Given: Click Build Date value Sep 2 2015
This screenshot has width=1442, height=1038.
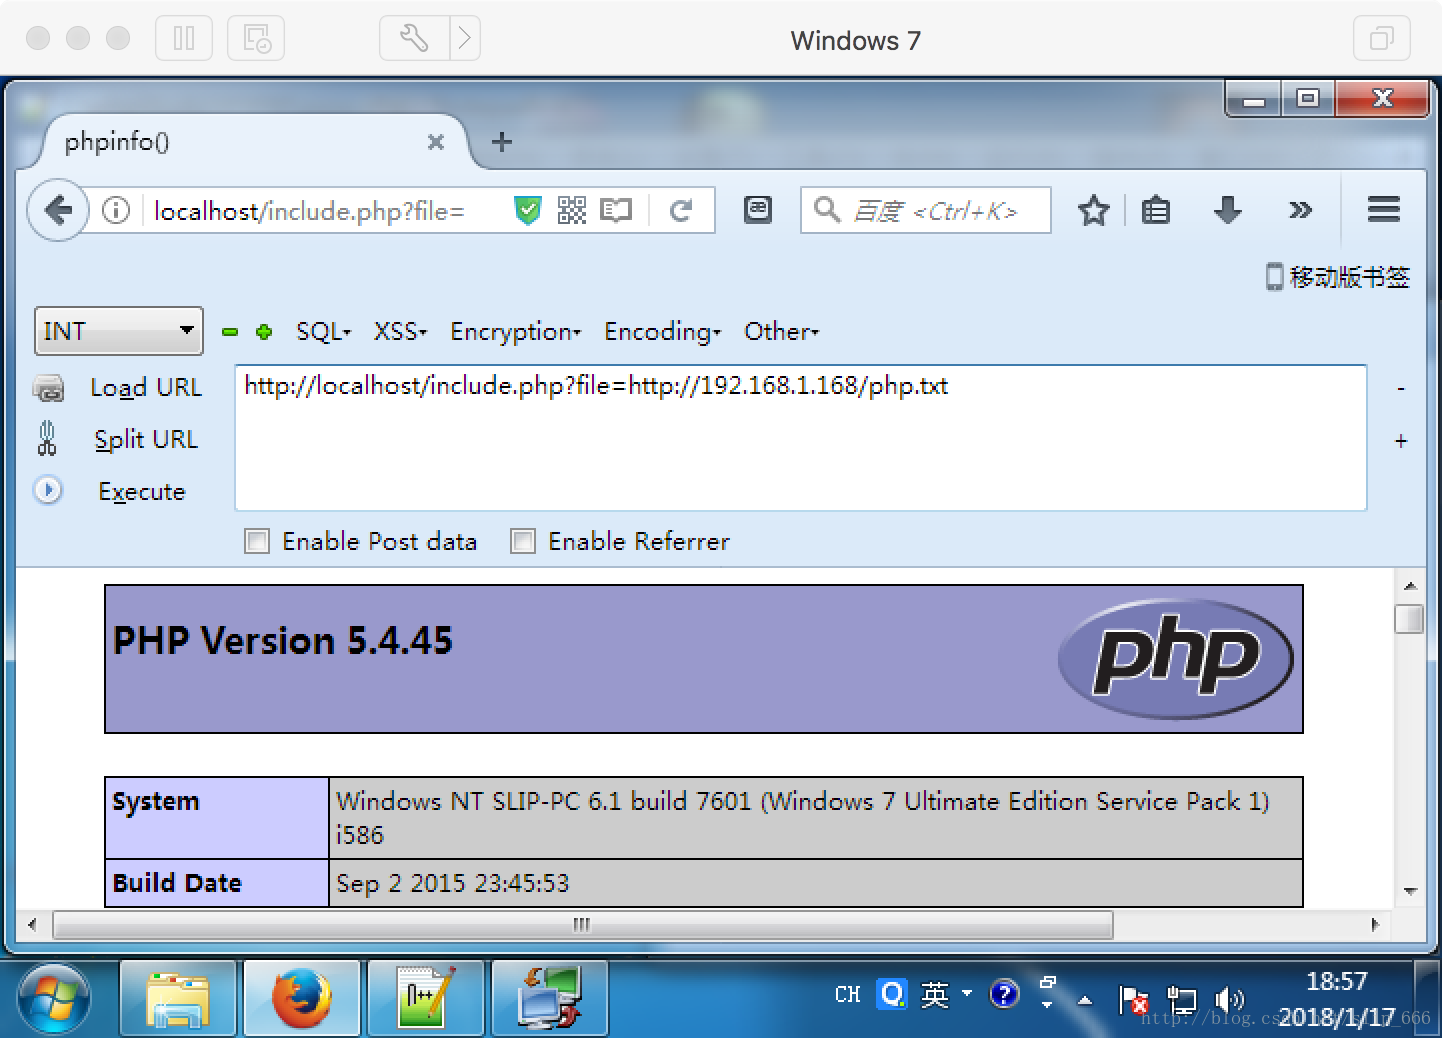Looking at the screenshot, I should (452, 884).
